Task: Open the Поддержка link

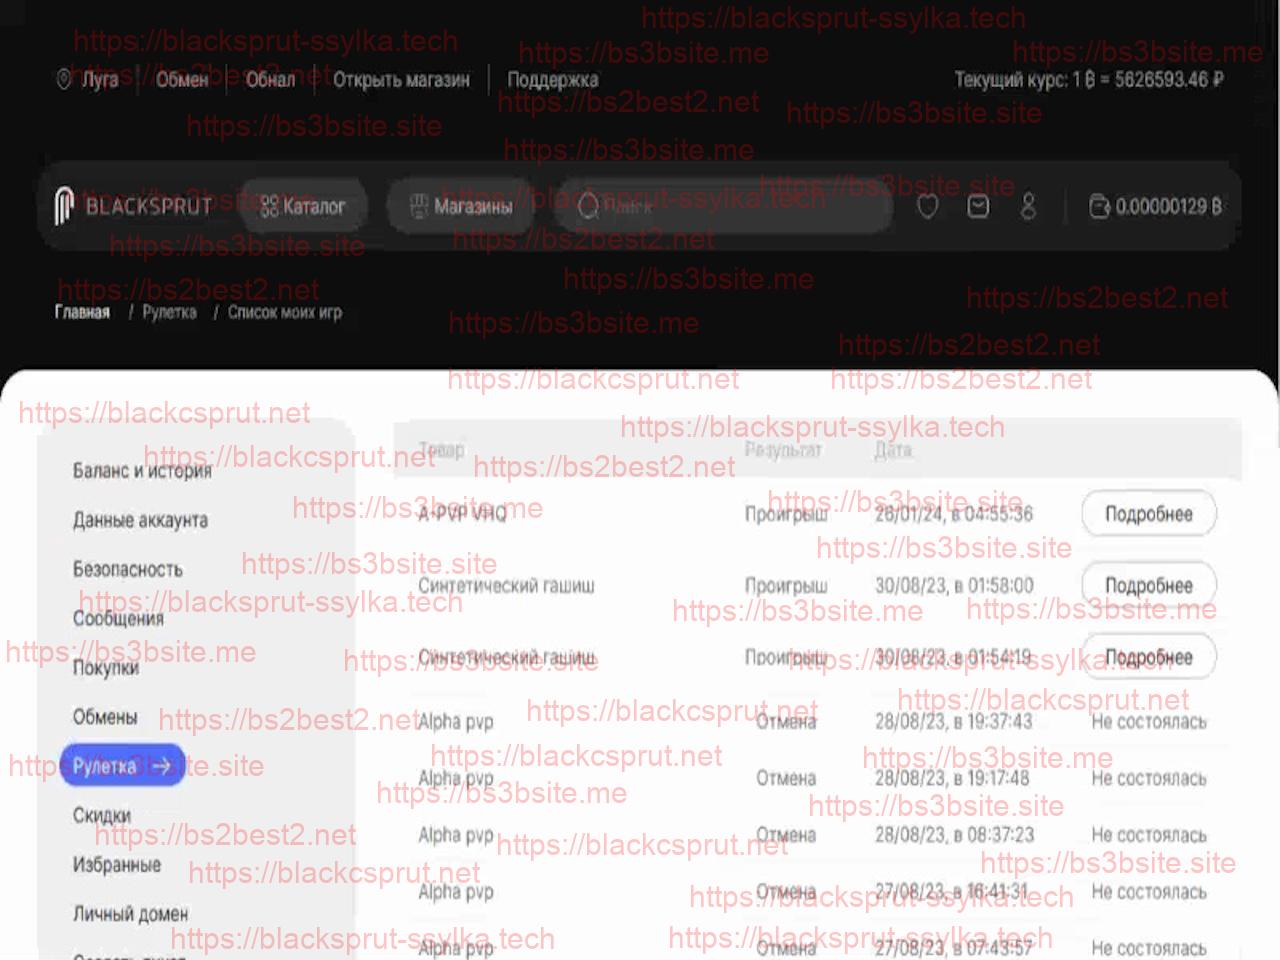Action: tap(553, 79)
